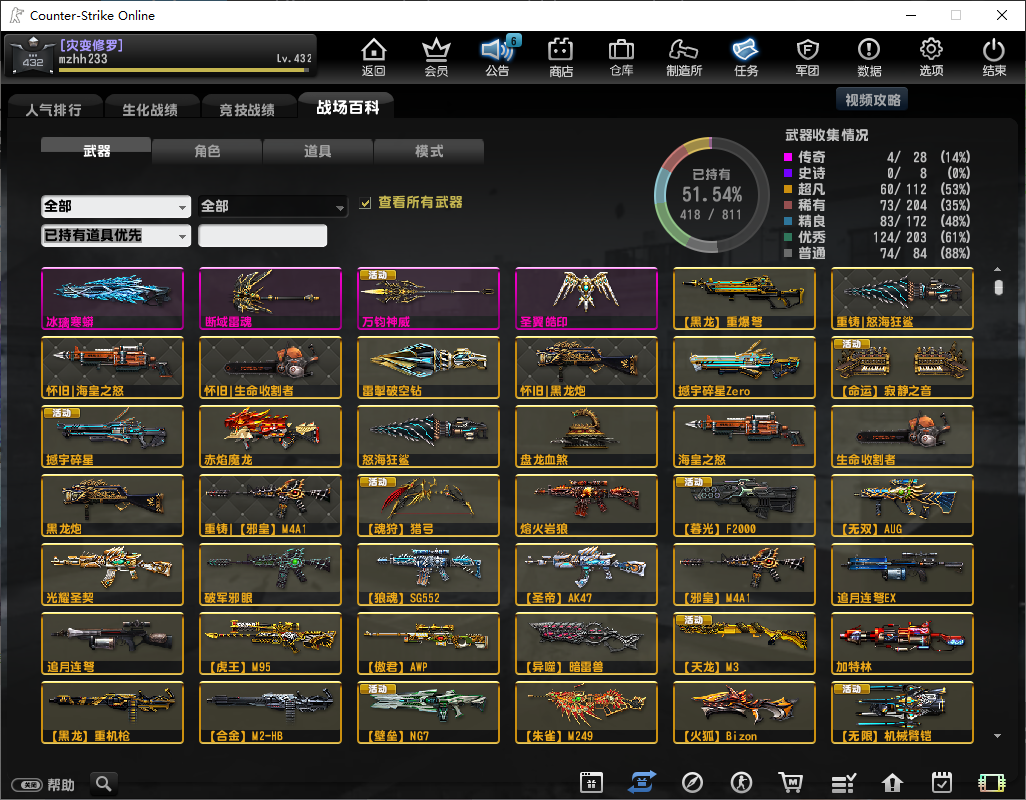Click the weapon name search input field
Viewport: 1026px width, 800px height.
pos(262,236)
